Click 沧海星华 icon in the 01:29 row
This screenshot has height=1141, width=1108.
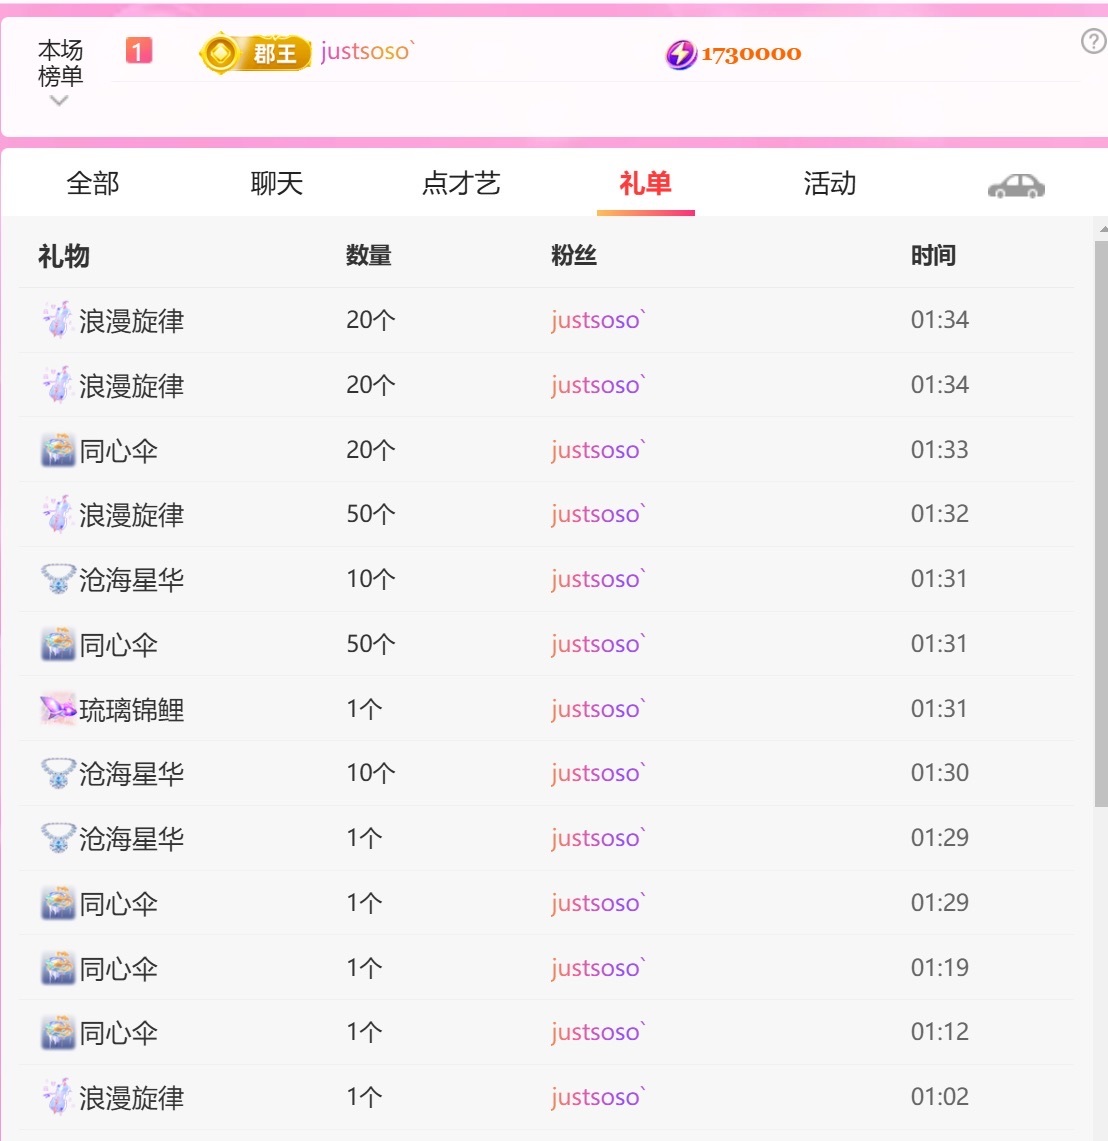click(x=57, y=838)
